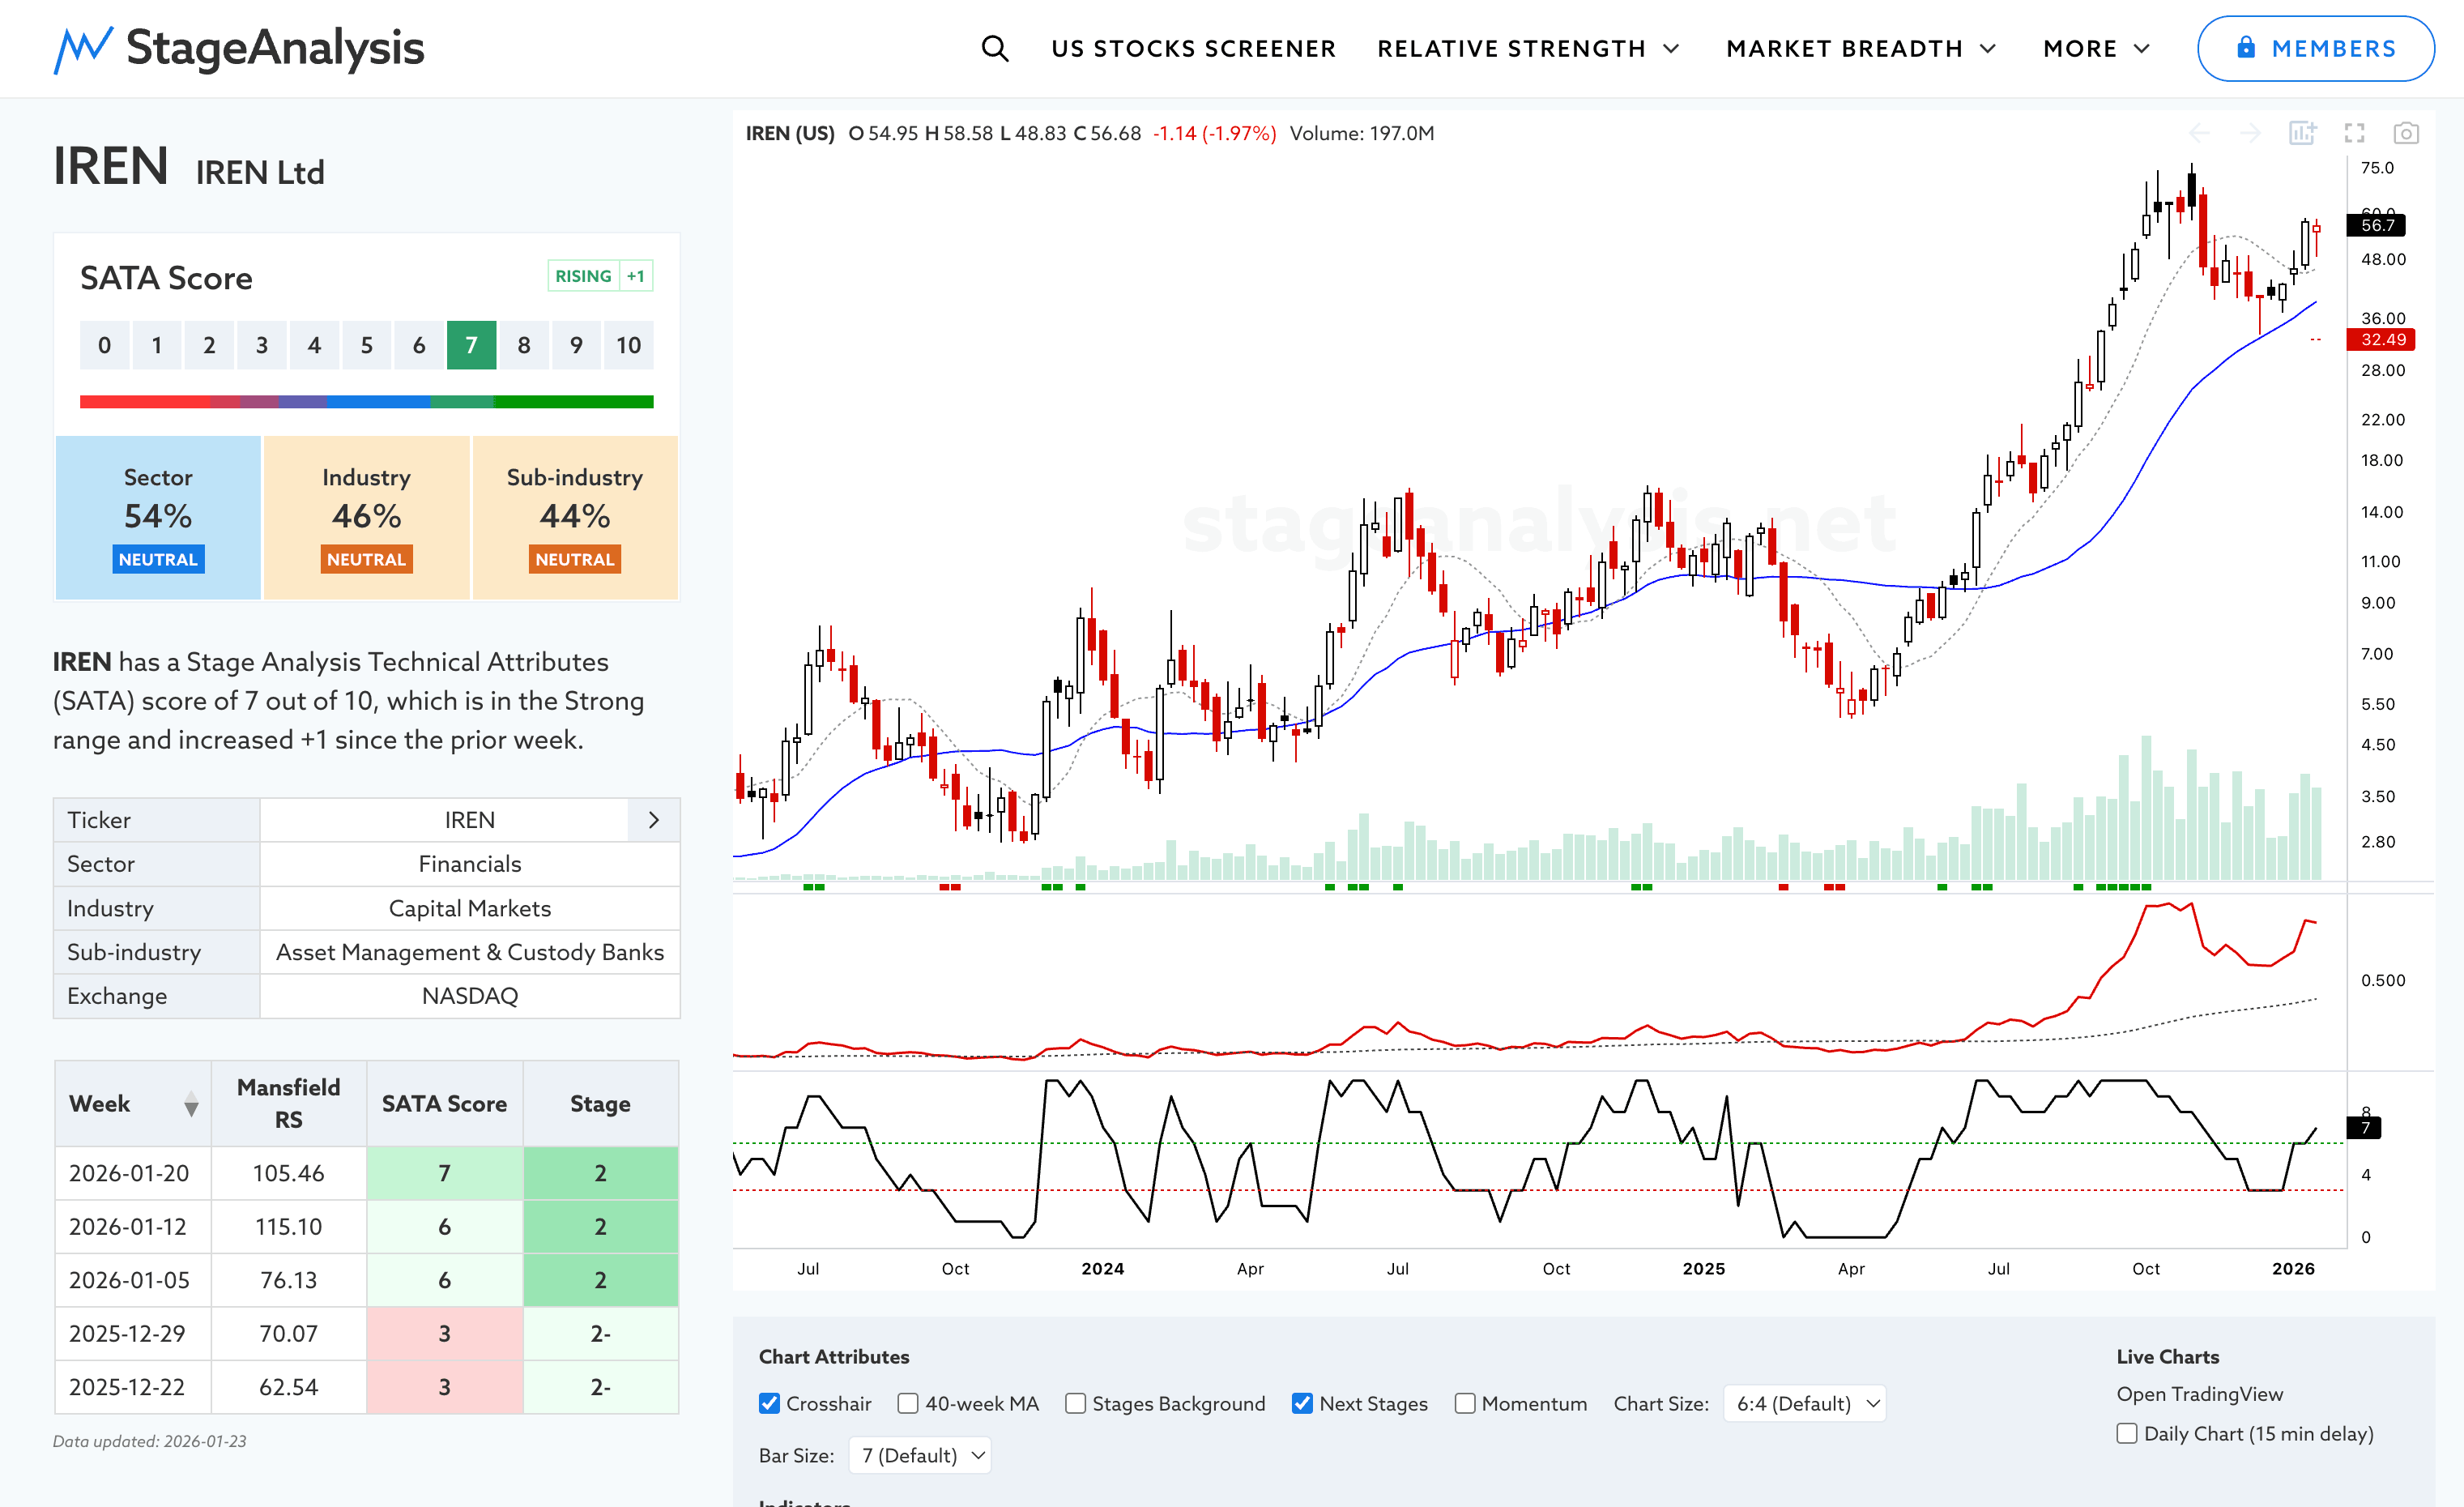The width and height of the screenshot is (2464, 1507).
Task: Click the Open TradingView link
Action: 2199,1394
